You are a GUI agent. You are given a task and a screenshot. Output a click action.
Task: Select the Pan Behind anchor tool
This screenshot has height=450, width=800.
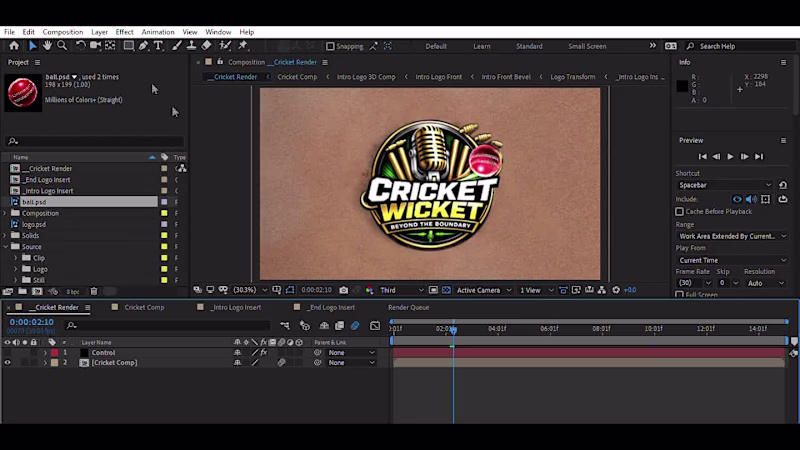click(x=110, y=45)
